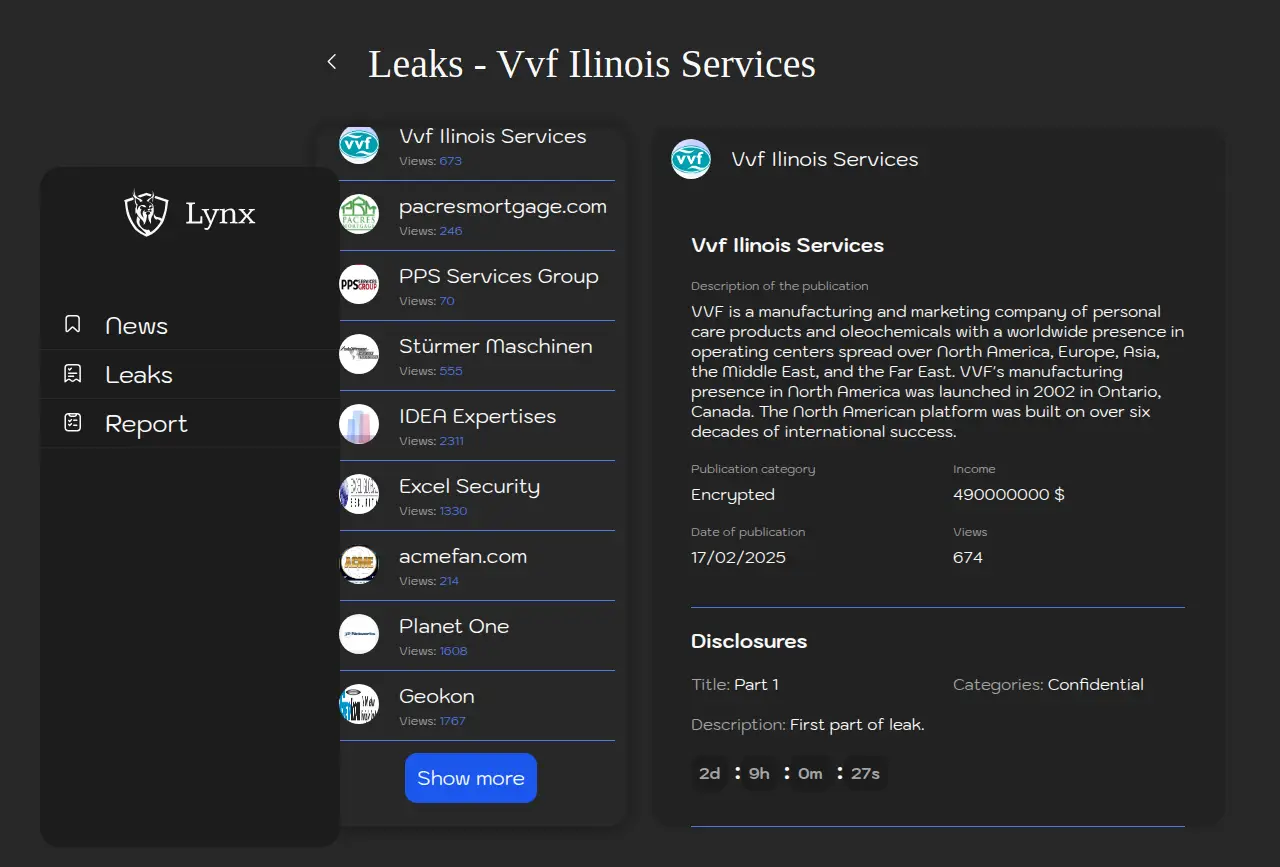The image size is (1280, 867).
Task: Click the VVF logo in detail header
Action: (691, 159)
